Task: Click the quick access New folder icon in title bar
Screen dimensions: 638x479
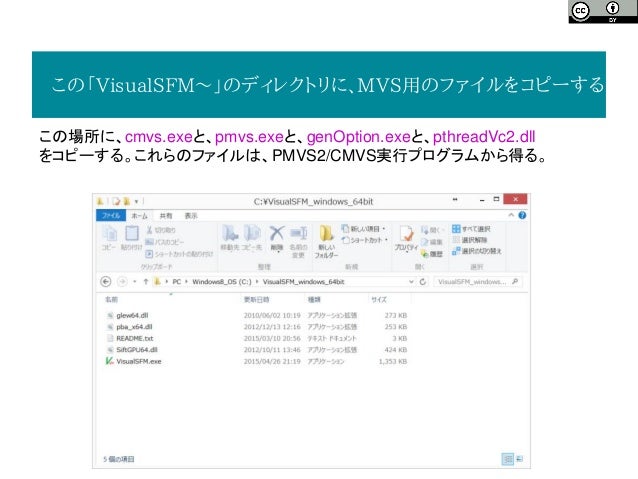Action: click(x=127, y=201)
